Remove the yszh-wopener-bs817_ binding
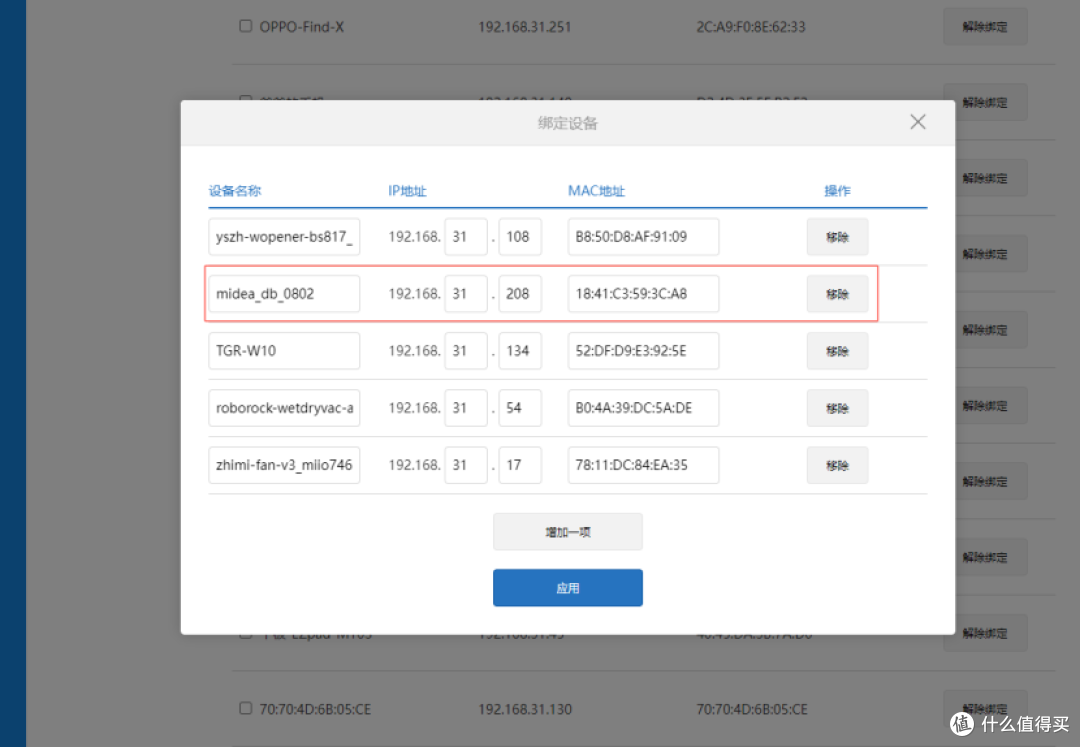 click(x=838, y=237)
